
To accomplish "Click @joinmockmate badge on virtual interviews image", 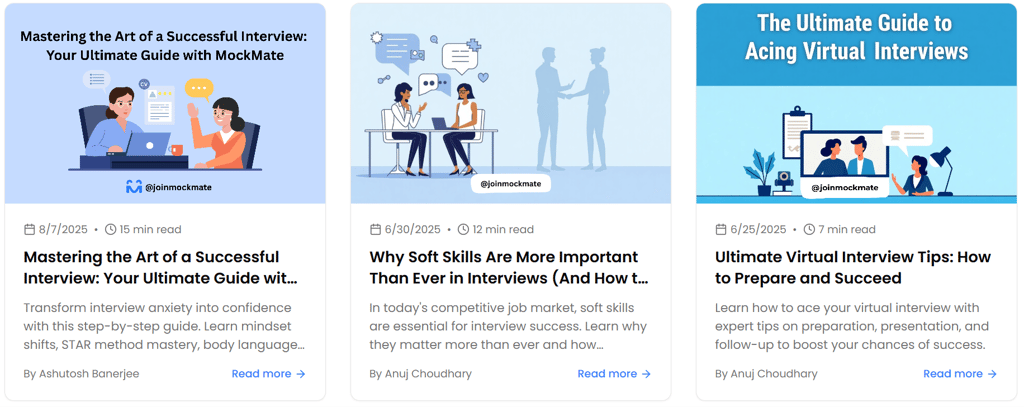I will click(x=845, y=189).
